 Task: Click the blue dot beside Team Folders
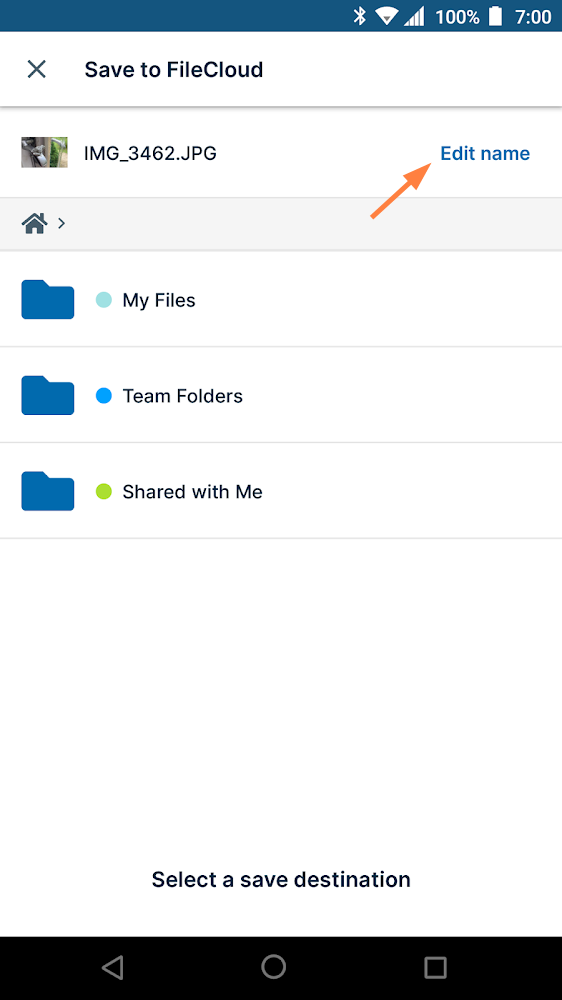103,396
